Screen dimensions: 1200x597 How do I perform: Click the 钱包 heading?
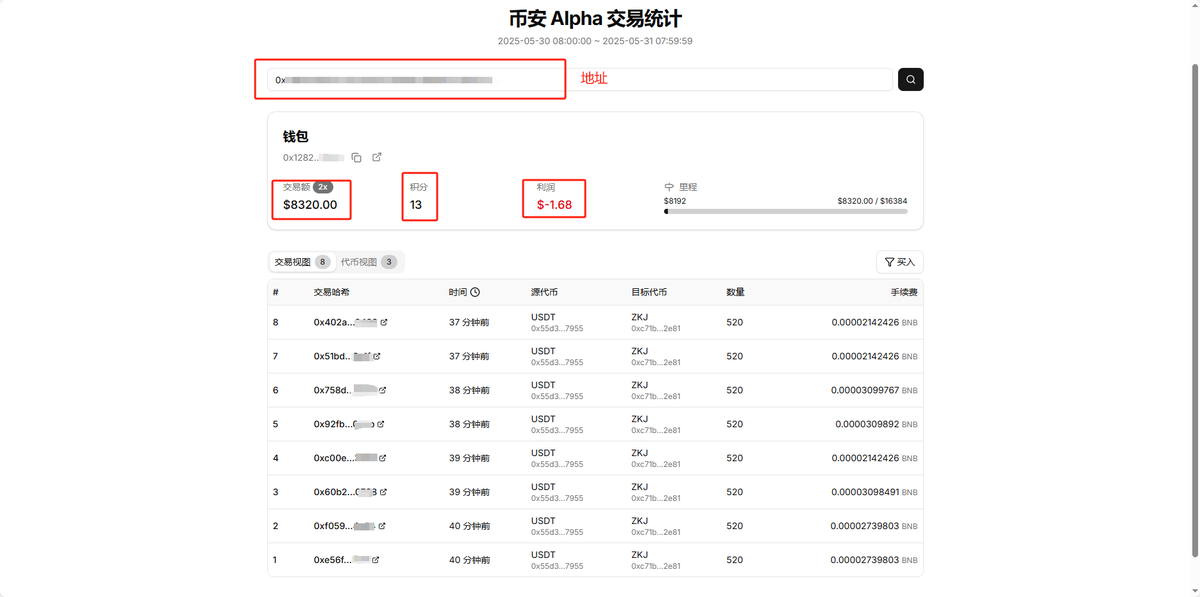(x=295, y=136)
